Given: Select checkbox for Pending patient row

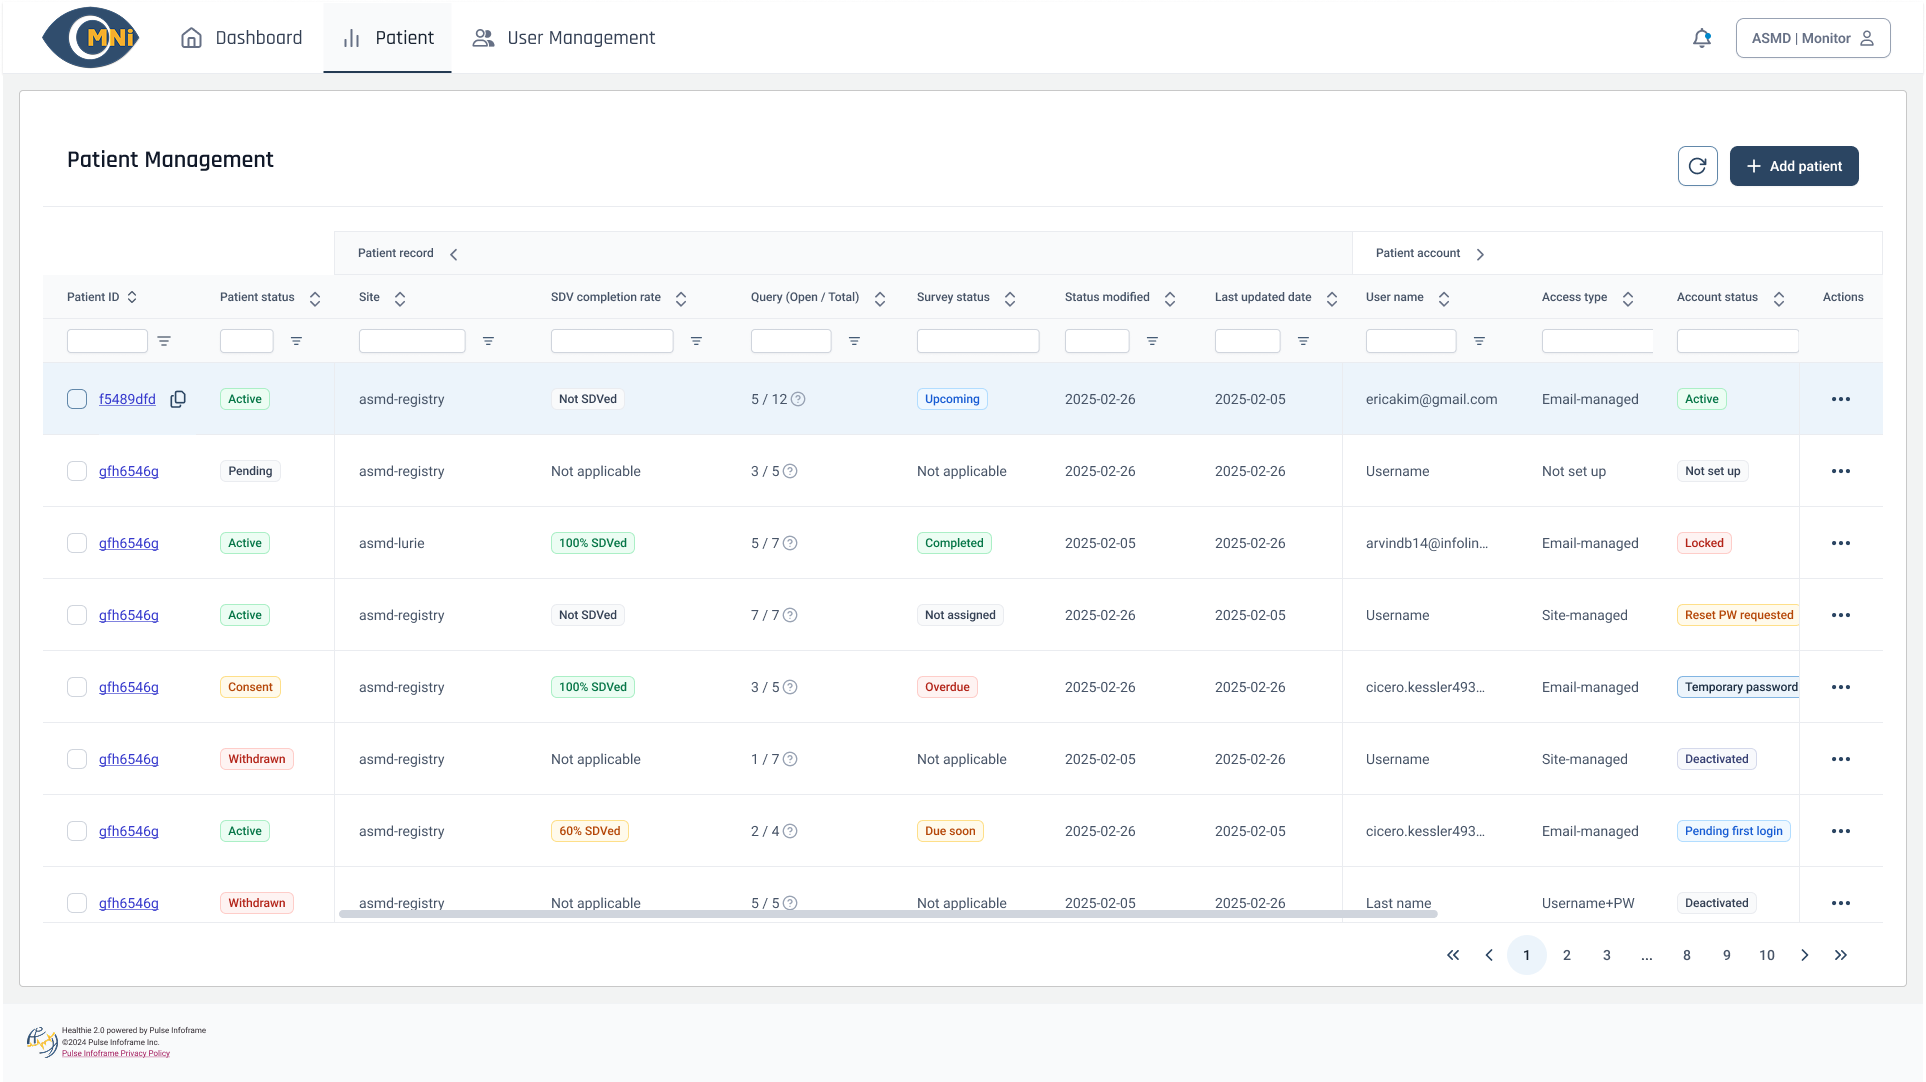Looking at the screenshot, I should tap(77, 471).
